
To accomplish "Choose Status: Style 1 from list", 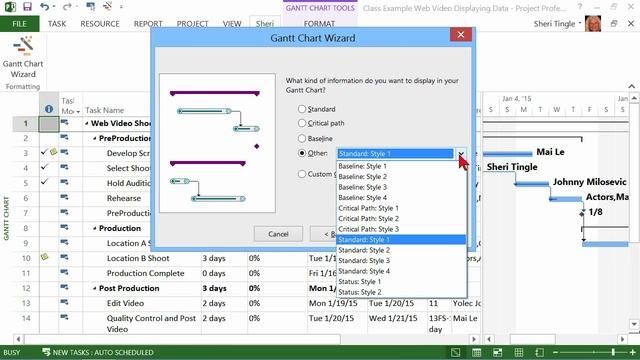I will (401, 282).
